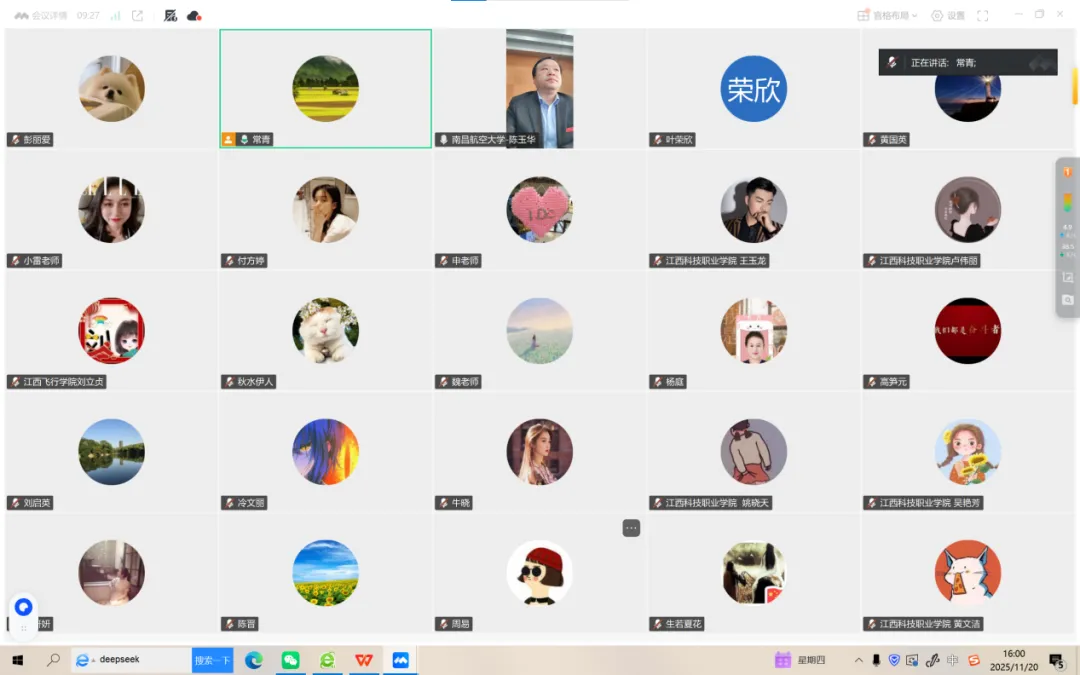This screenshot has width=1080, height=675.
Task: Open WeChat from the taskbar
Action: 291,661
